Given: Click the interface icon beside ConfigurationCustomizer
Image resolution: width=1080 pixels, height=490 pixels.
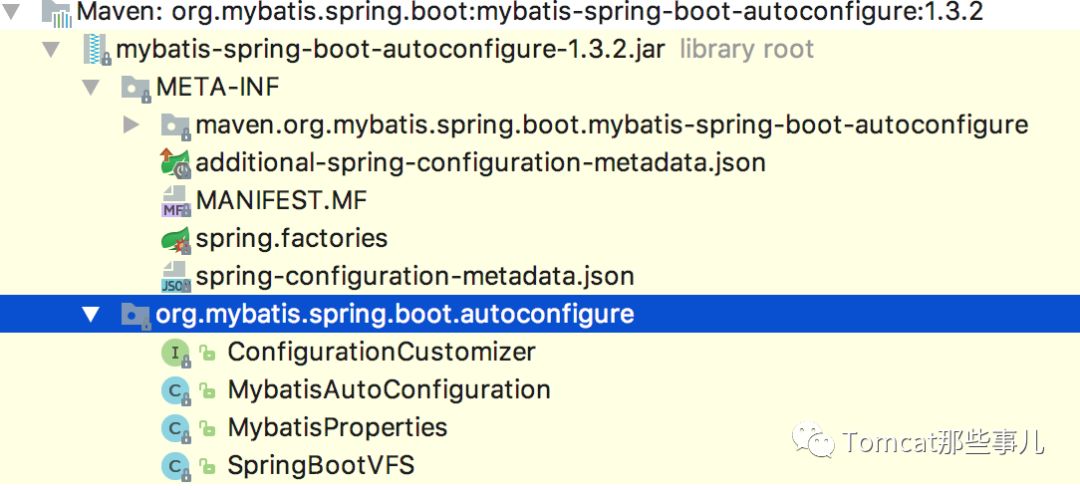Looking at the screenshot, I should [176, 353].
